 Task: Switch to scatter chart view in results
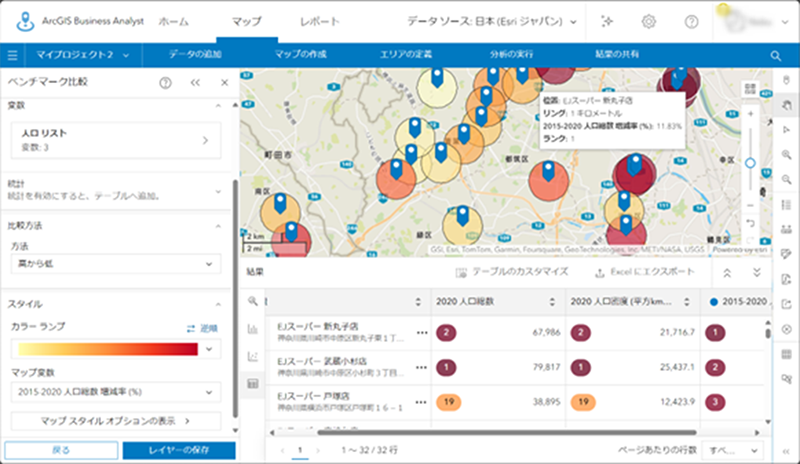pyautogui.click(x=253, y=356)
